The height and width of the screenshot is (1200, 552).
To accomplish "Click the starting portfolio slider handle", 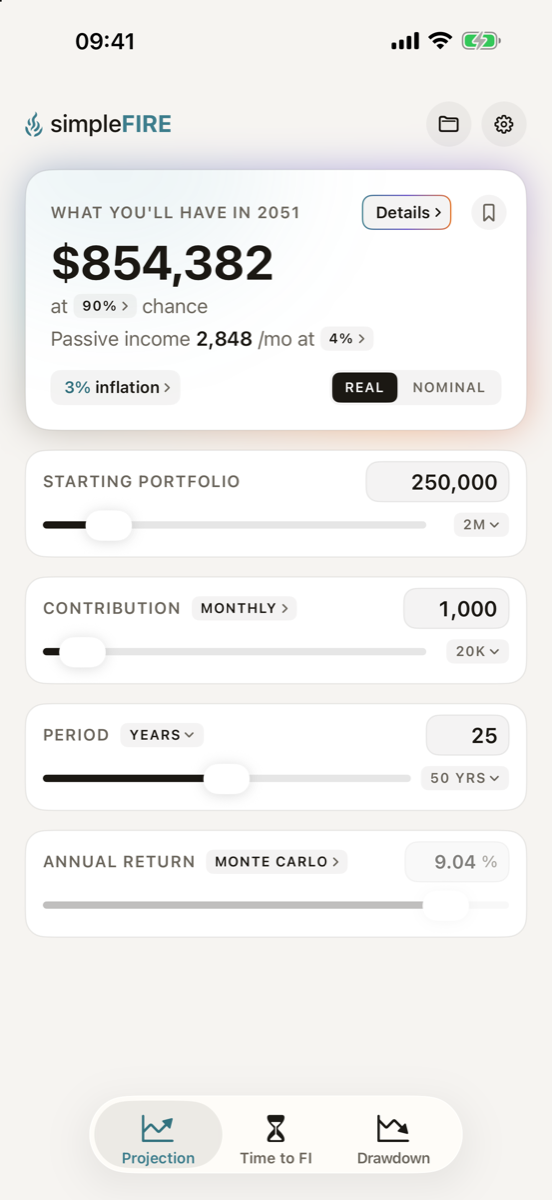I will click(x=108, y=525).
